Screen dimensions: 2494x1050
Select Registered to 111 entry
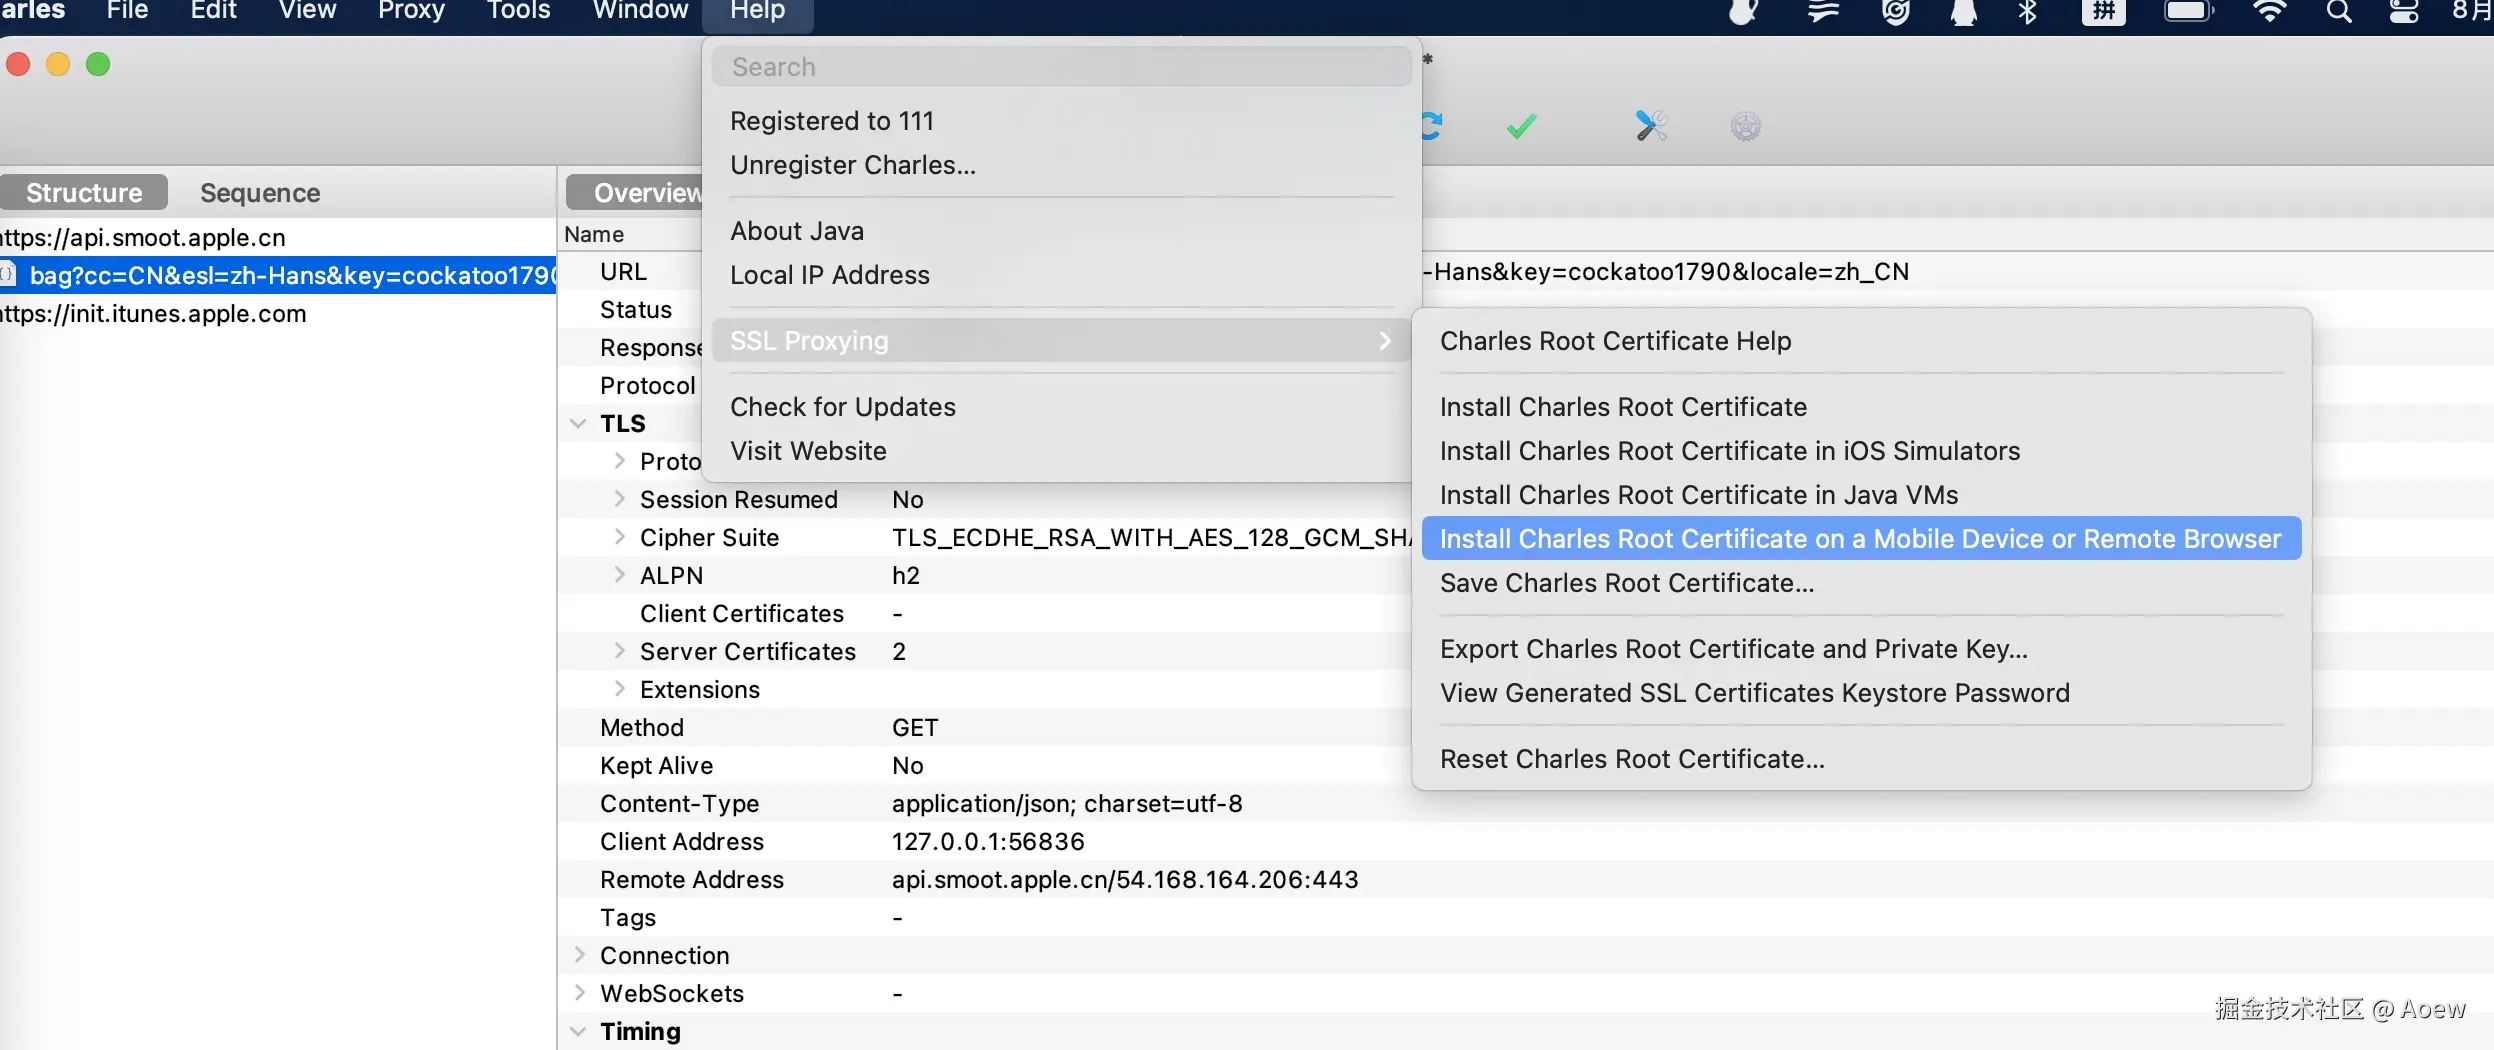(x=1061, y=121)
